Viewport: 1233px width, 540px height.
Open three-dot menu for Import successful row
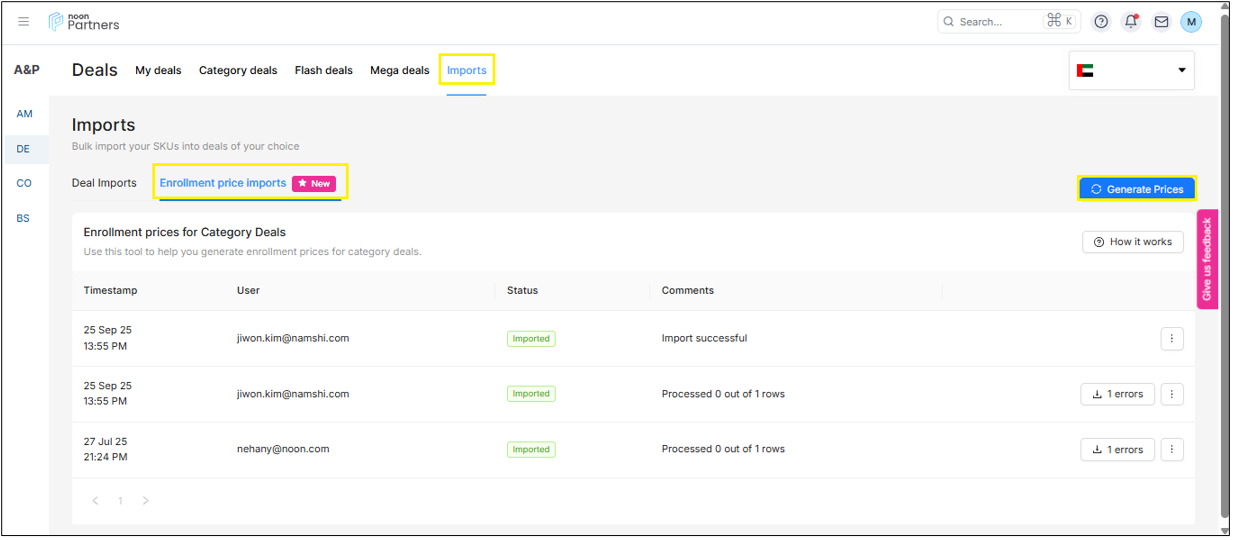pos(1172,339)
